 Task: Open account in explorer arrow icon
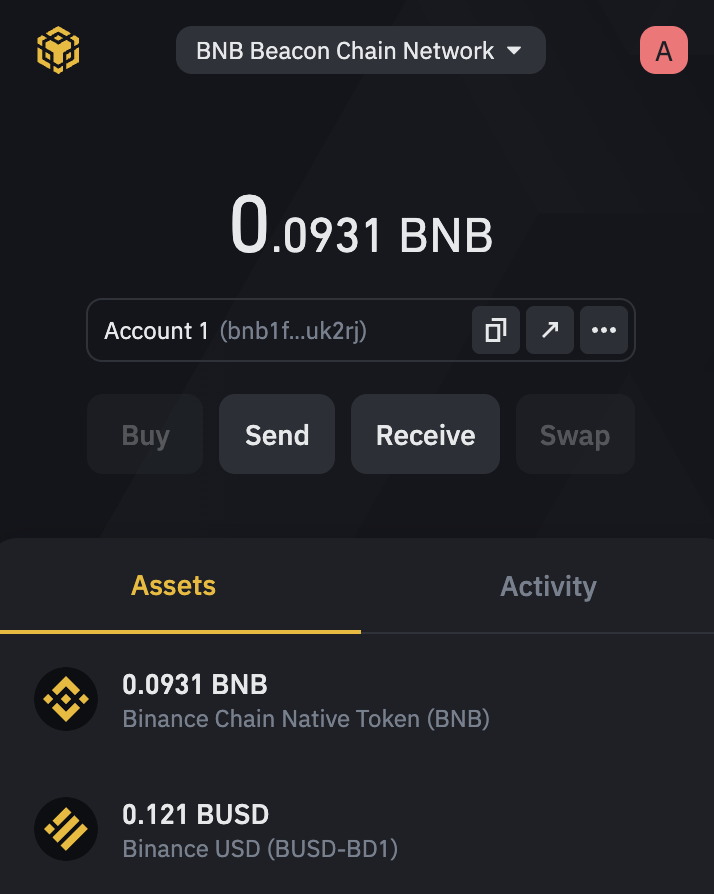(x=550, y=330)
